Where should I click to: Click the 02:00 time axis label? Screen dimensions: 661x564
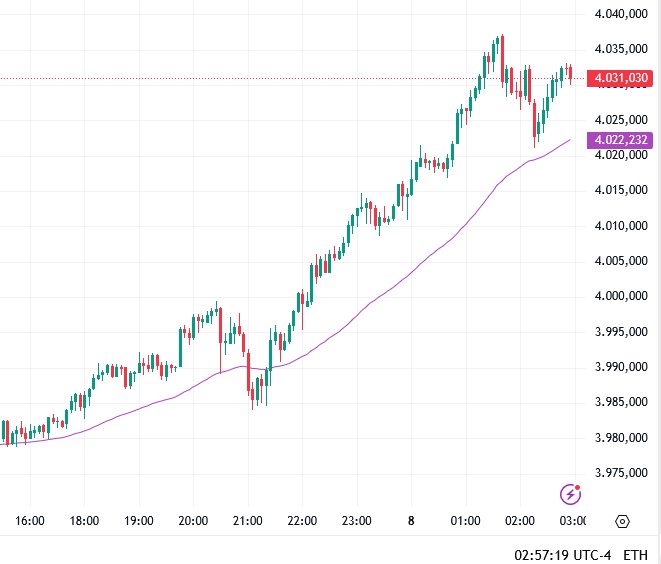[x=519, y=521]
